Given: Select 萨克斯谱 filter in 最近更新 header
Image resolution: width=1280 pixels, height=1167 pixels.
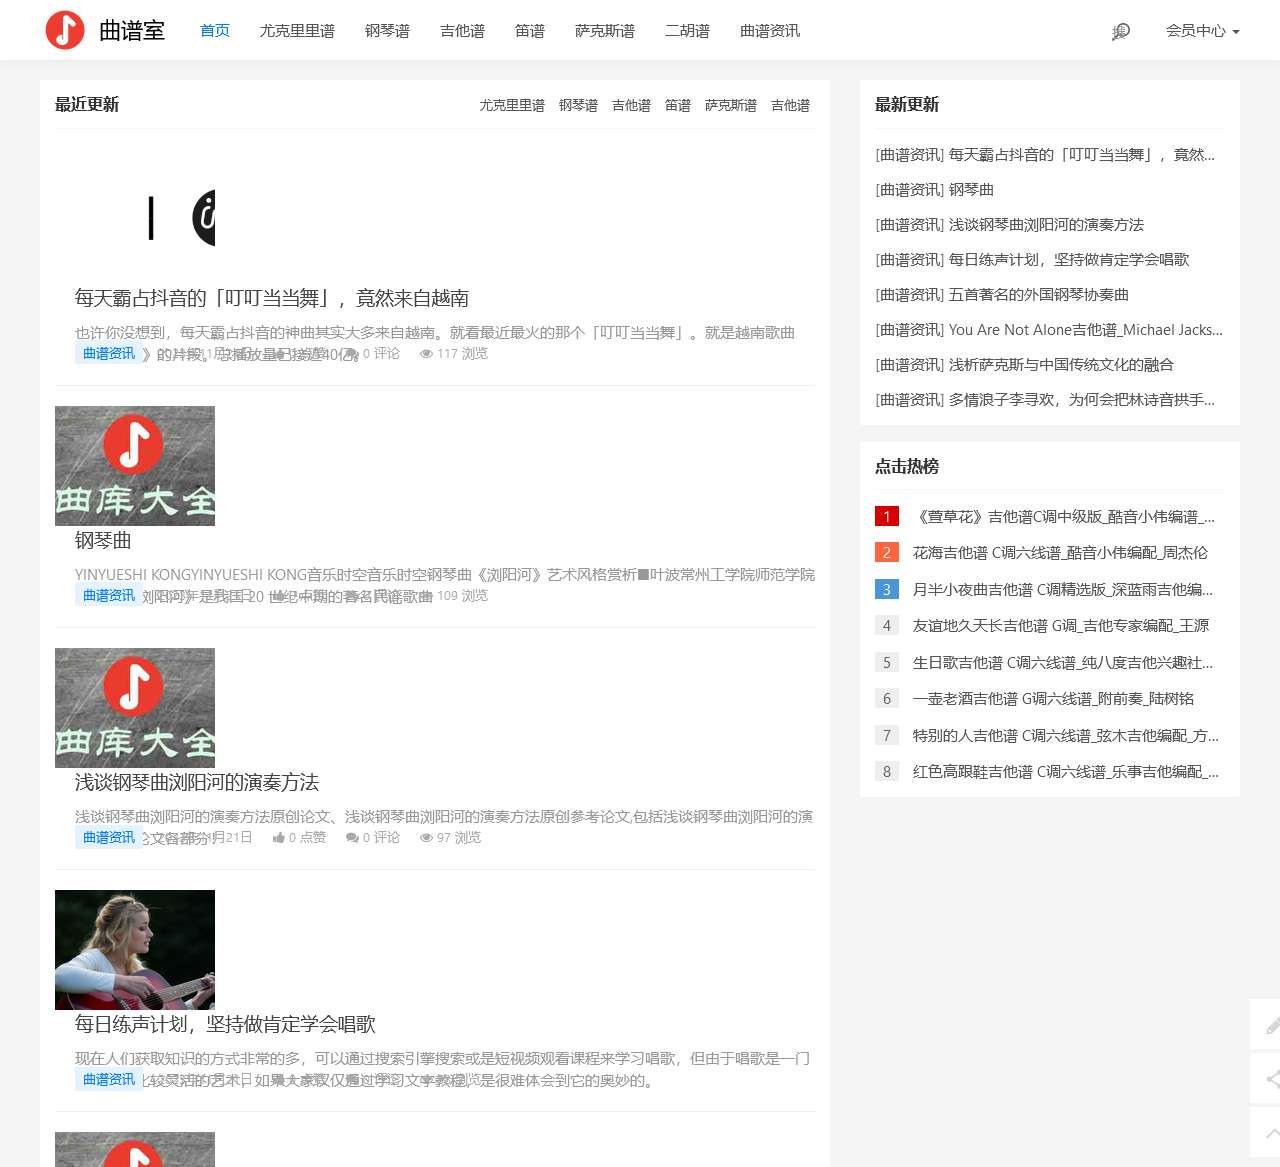Looking at the screenshot, I should pyautogui.click(x=731, y=105).
